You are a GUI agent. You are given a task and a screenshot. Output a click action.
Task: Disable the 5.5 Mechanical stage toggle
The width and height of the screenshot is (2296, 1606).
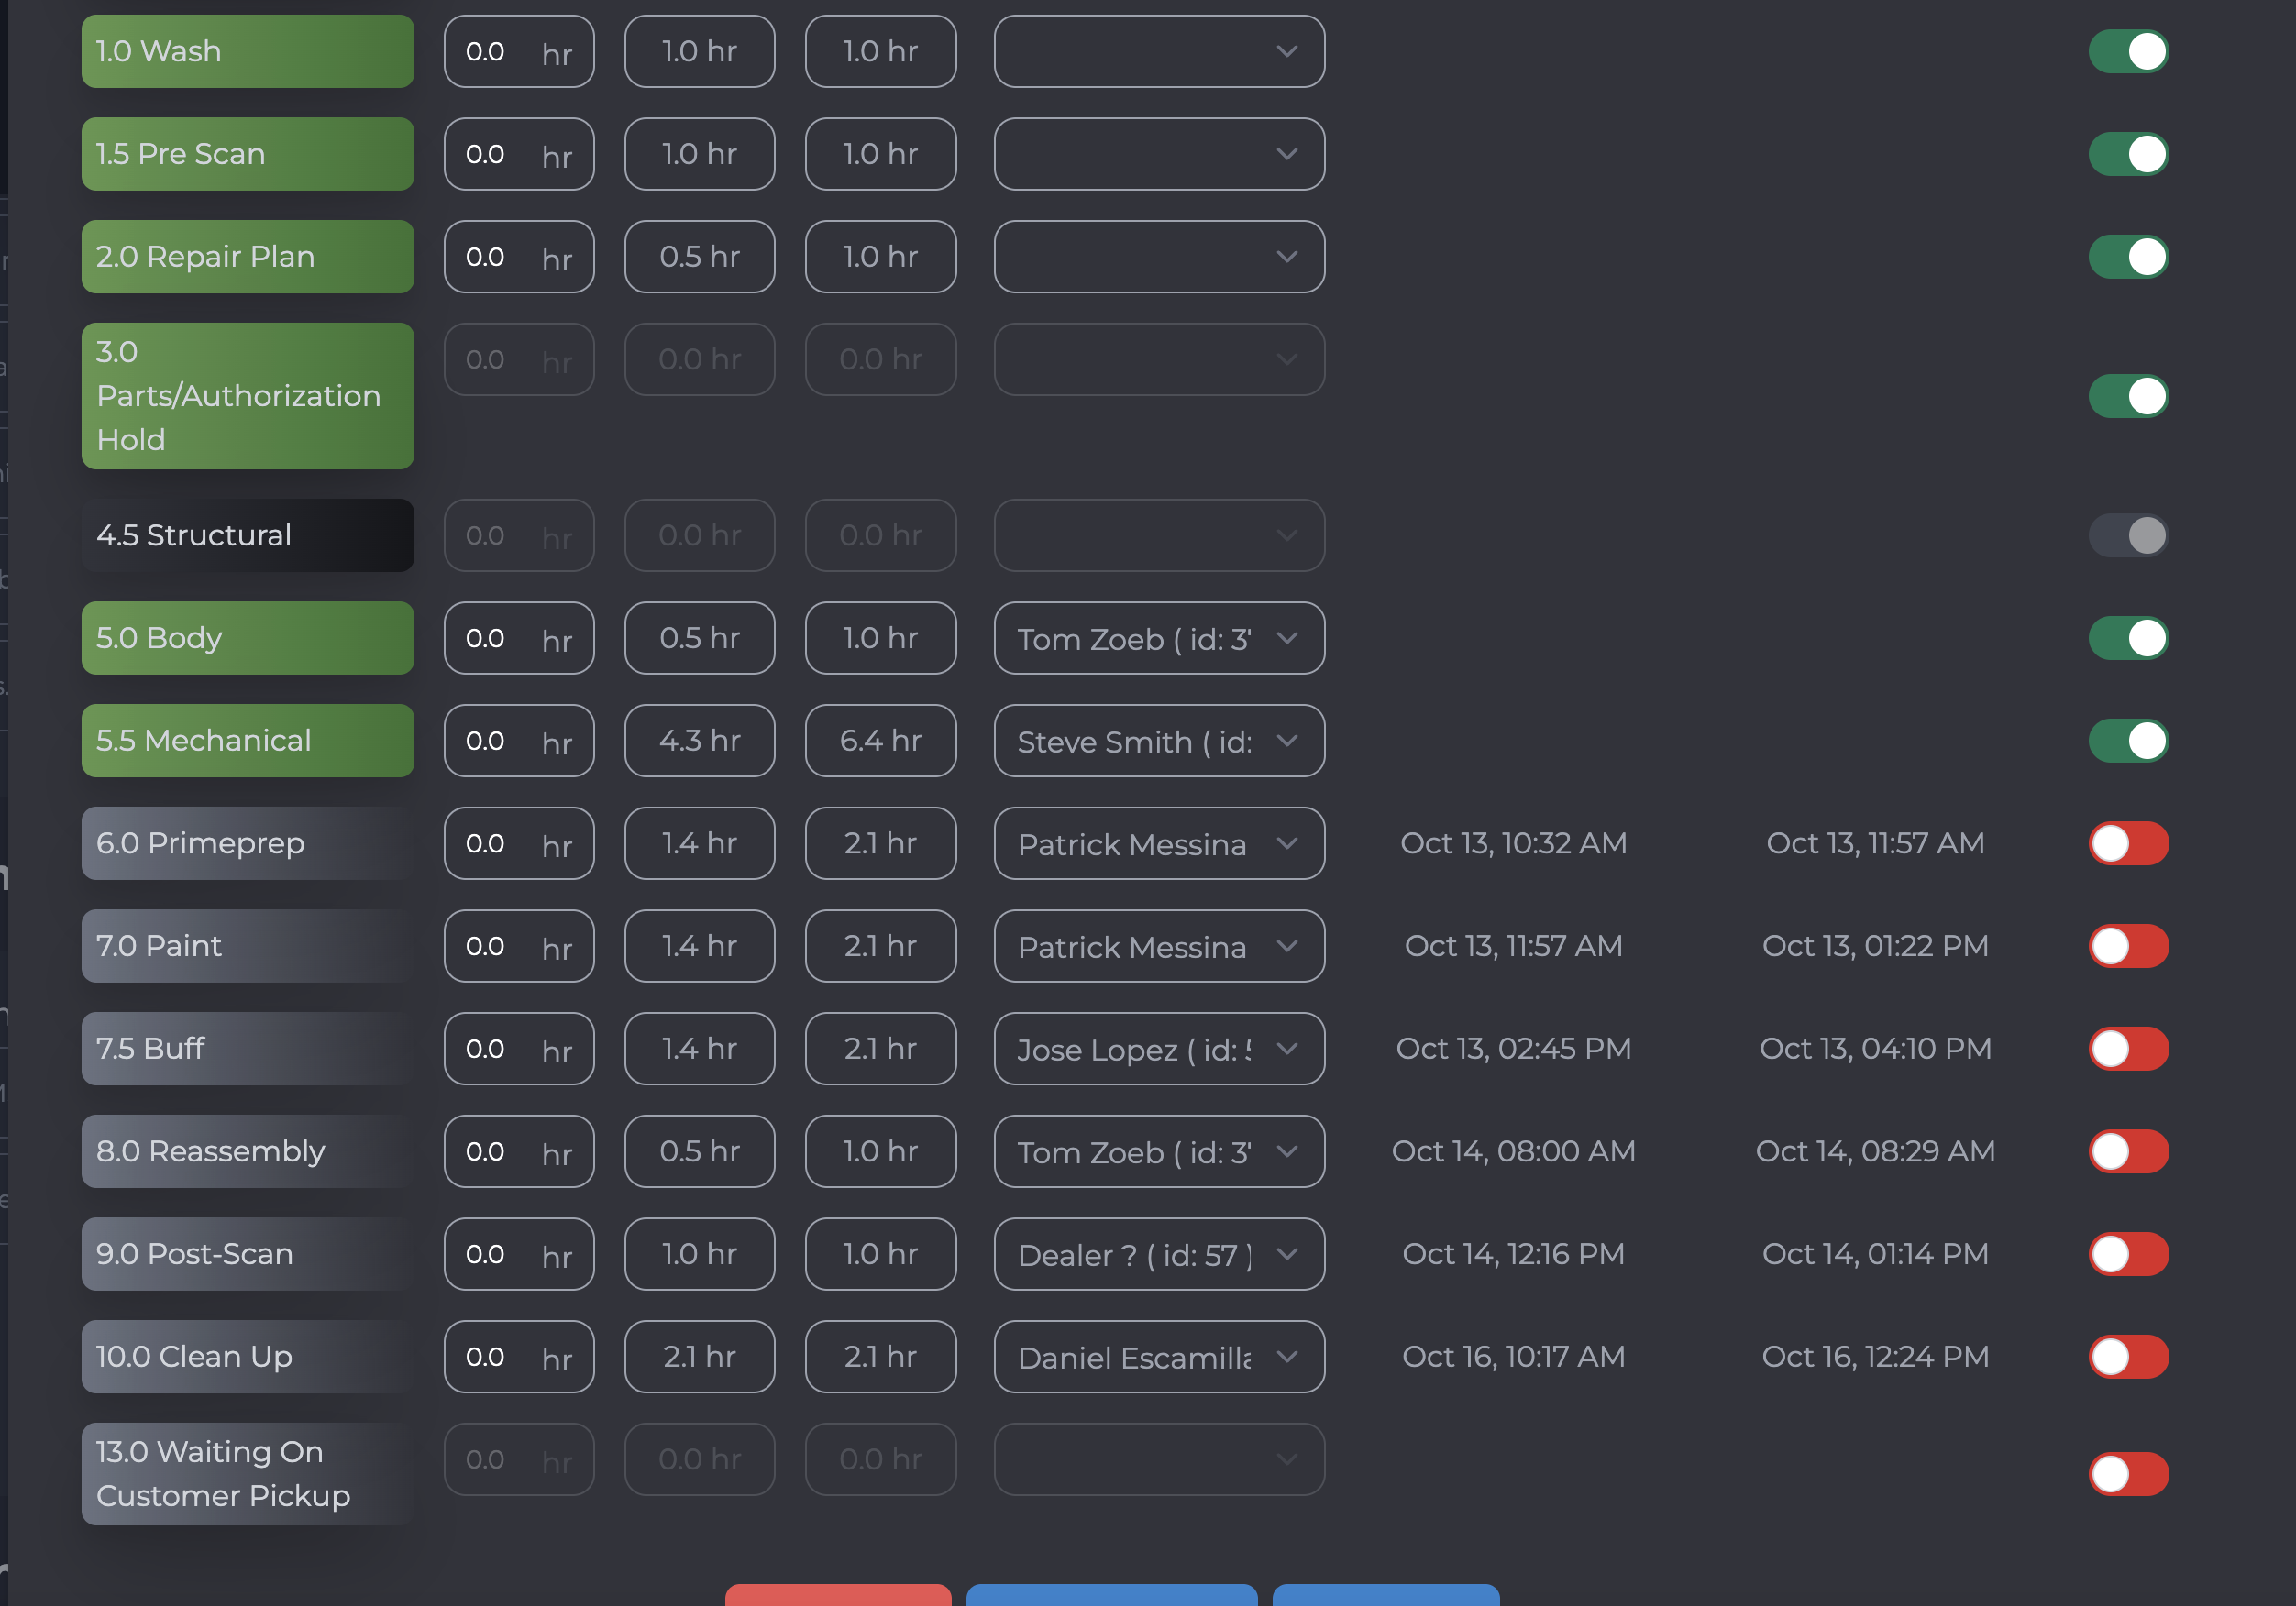[2127, 741]
